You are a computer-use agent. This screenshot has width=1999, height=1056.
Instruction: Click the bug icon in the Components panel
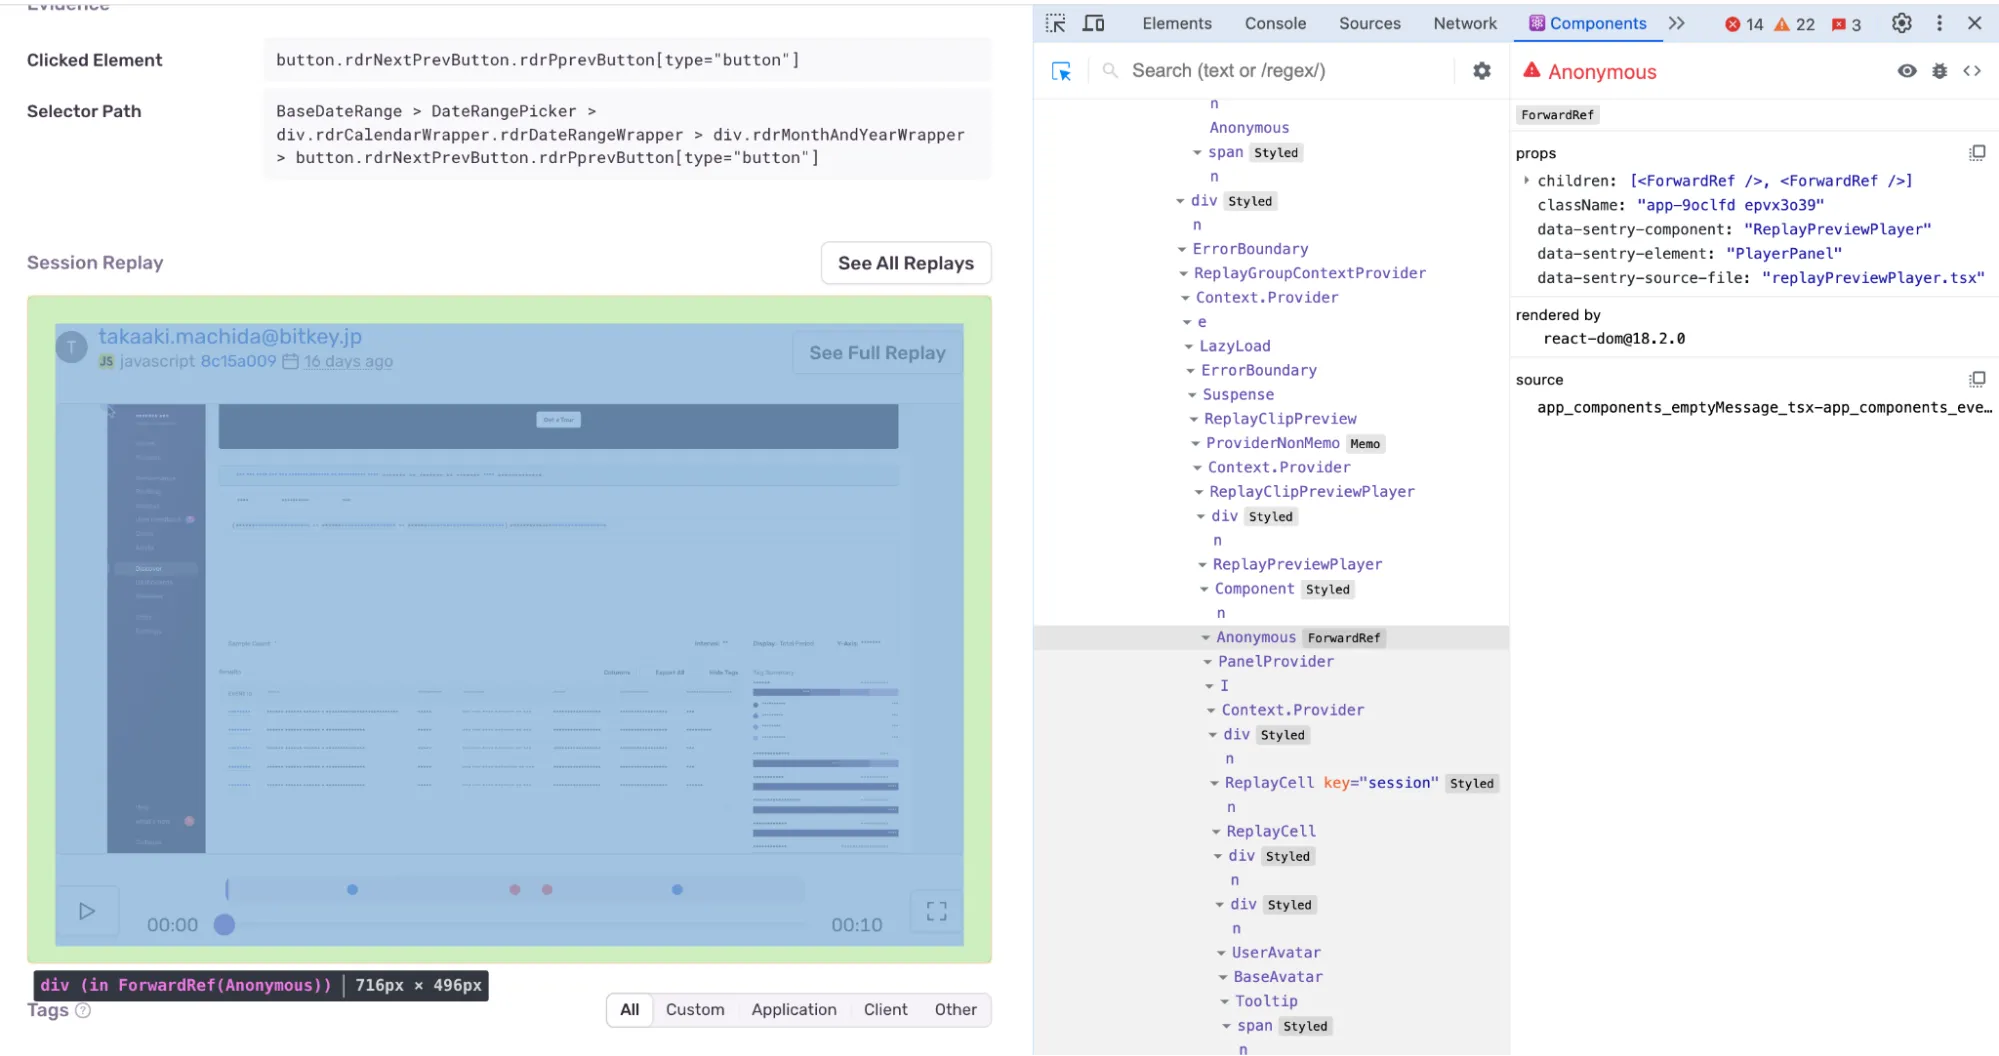[1940, 71]
